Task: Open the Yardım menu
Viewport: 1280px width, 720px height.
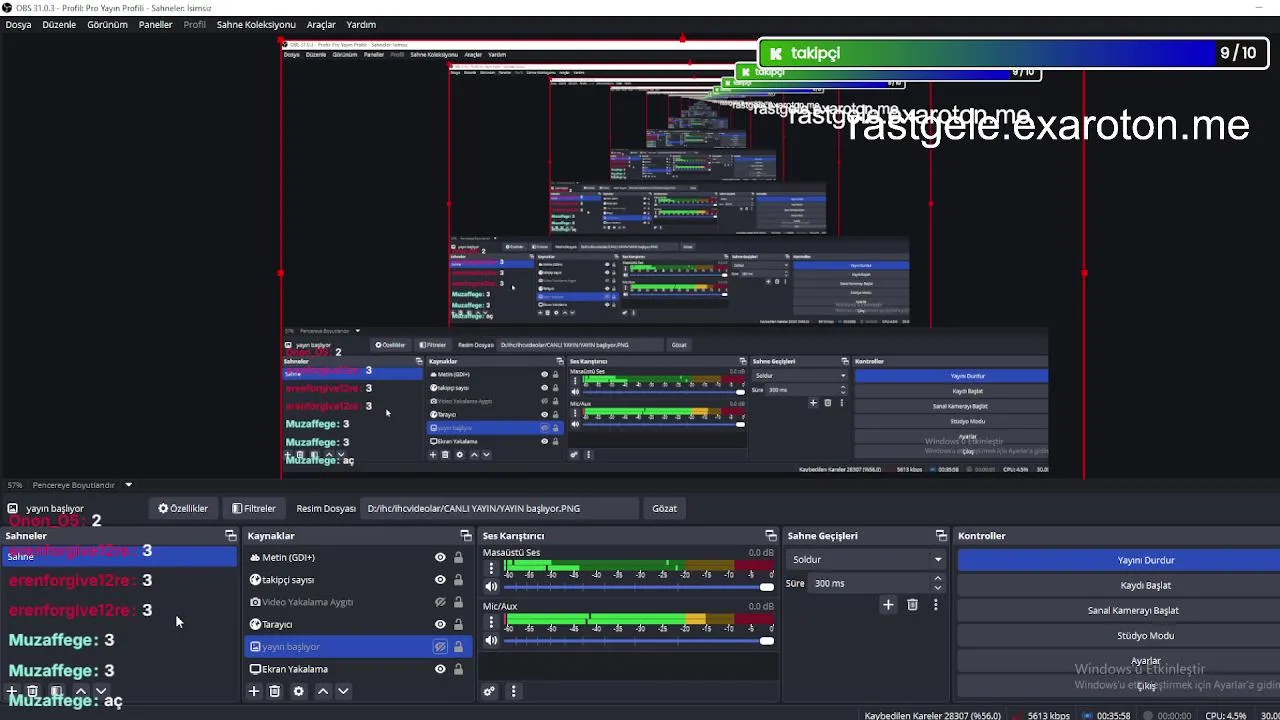Action: [x=361, y=24]
